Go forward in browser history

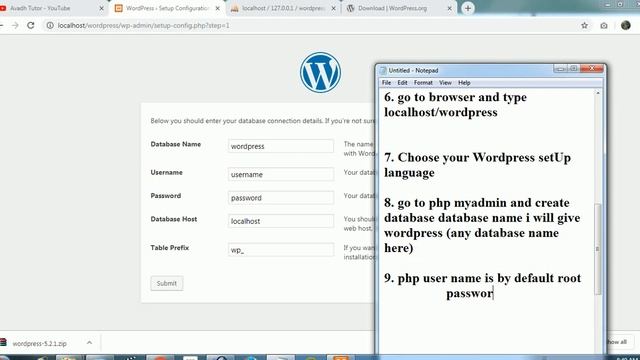(x=15, y=25)
